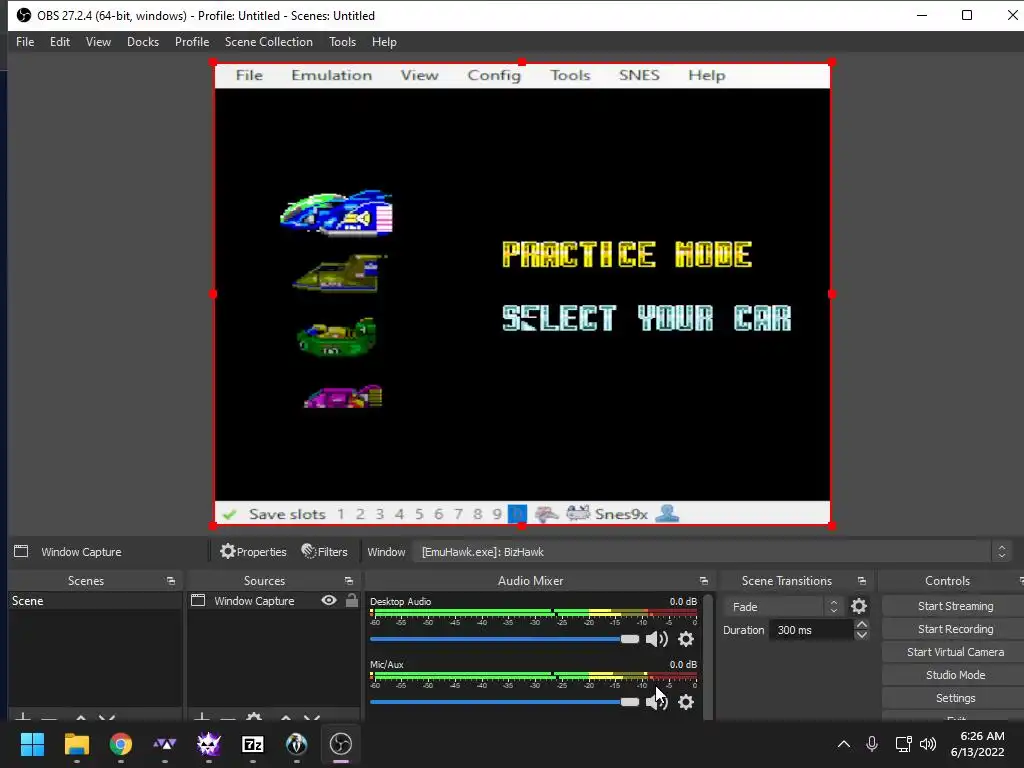Click the "Desktop Audio" label text

[x=400, y=601]
